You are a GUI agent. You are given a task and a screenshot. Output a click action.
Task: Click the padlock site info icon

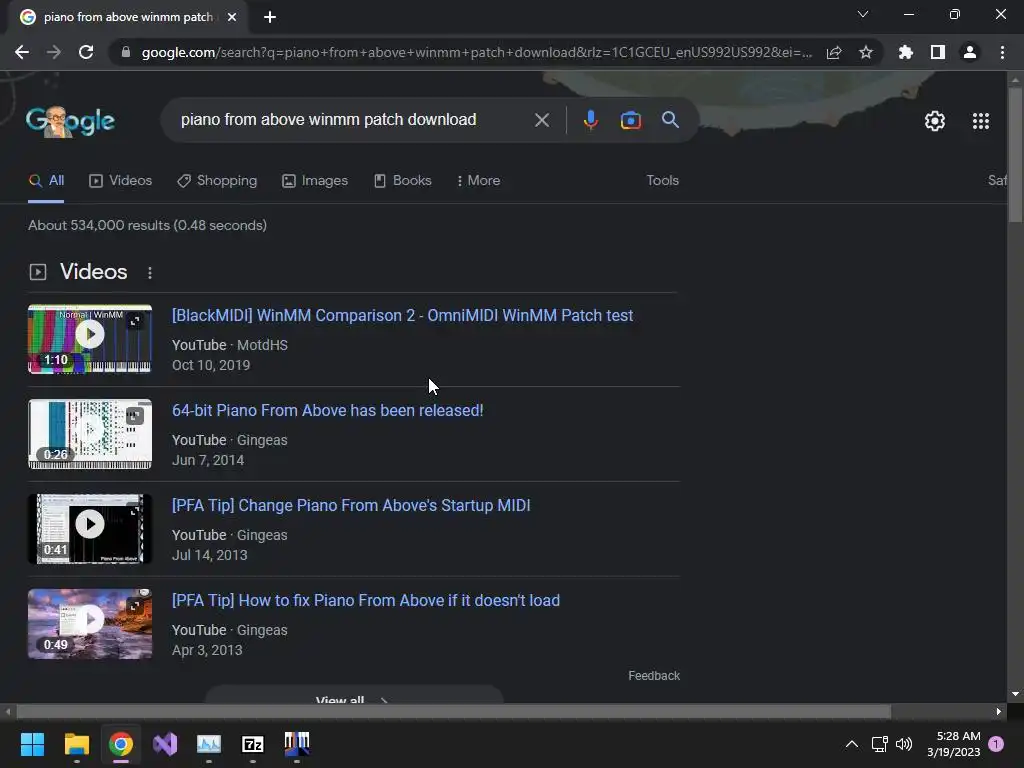pos(125,52)
